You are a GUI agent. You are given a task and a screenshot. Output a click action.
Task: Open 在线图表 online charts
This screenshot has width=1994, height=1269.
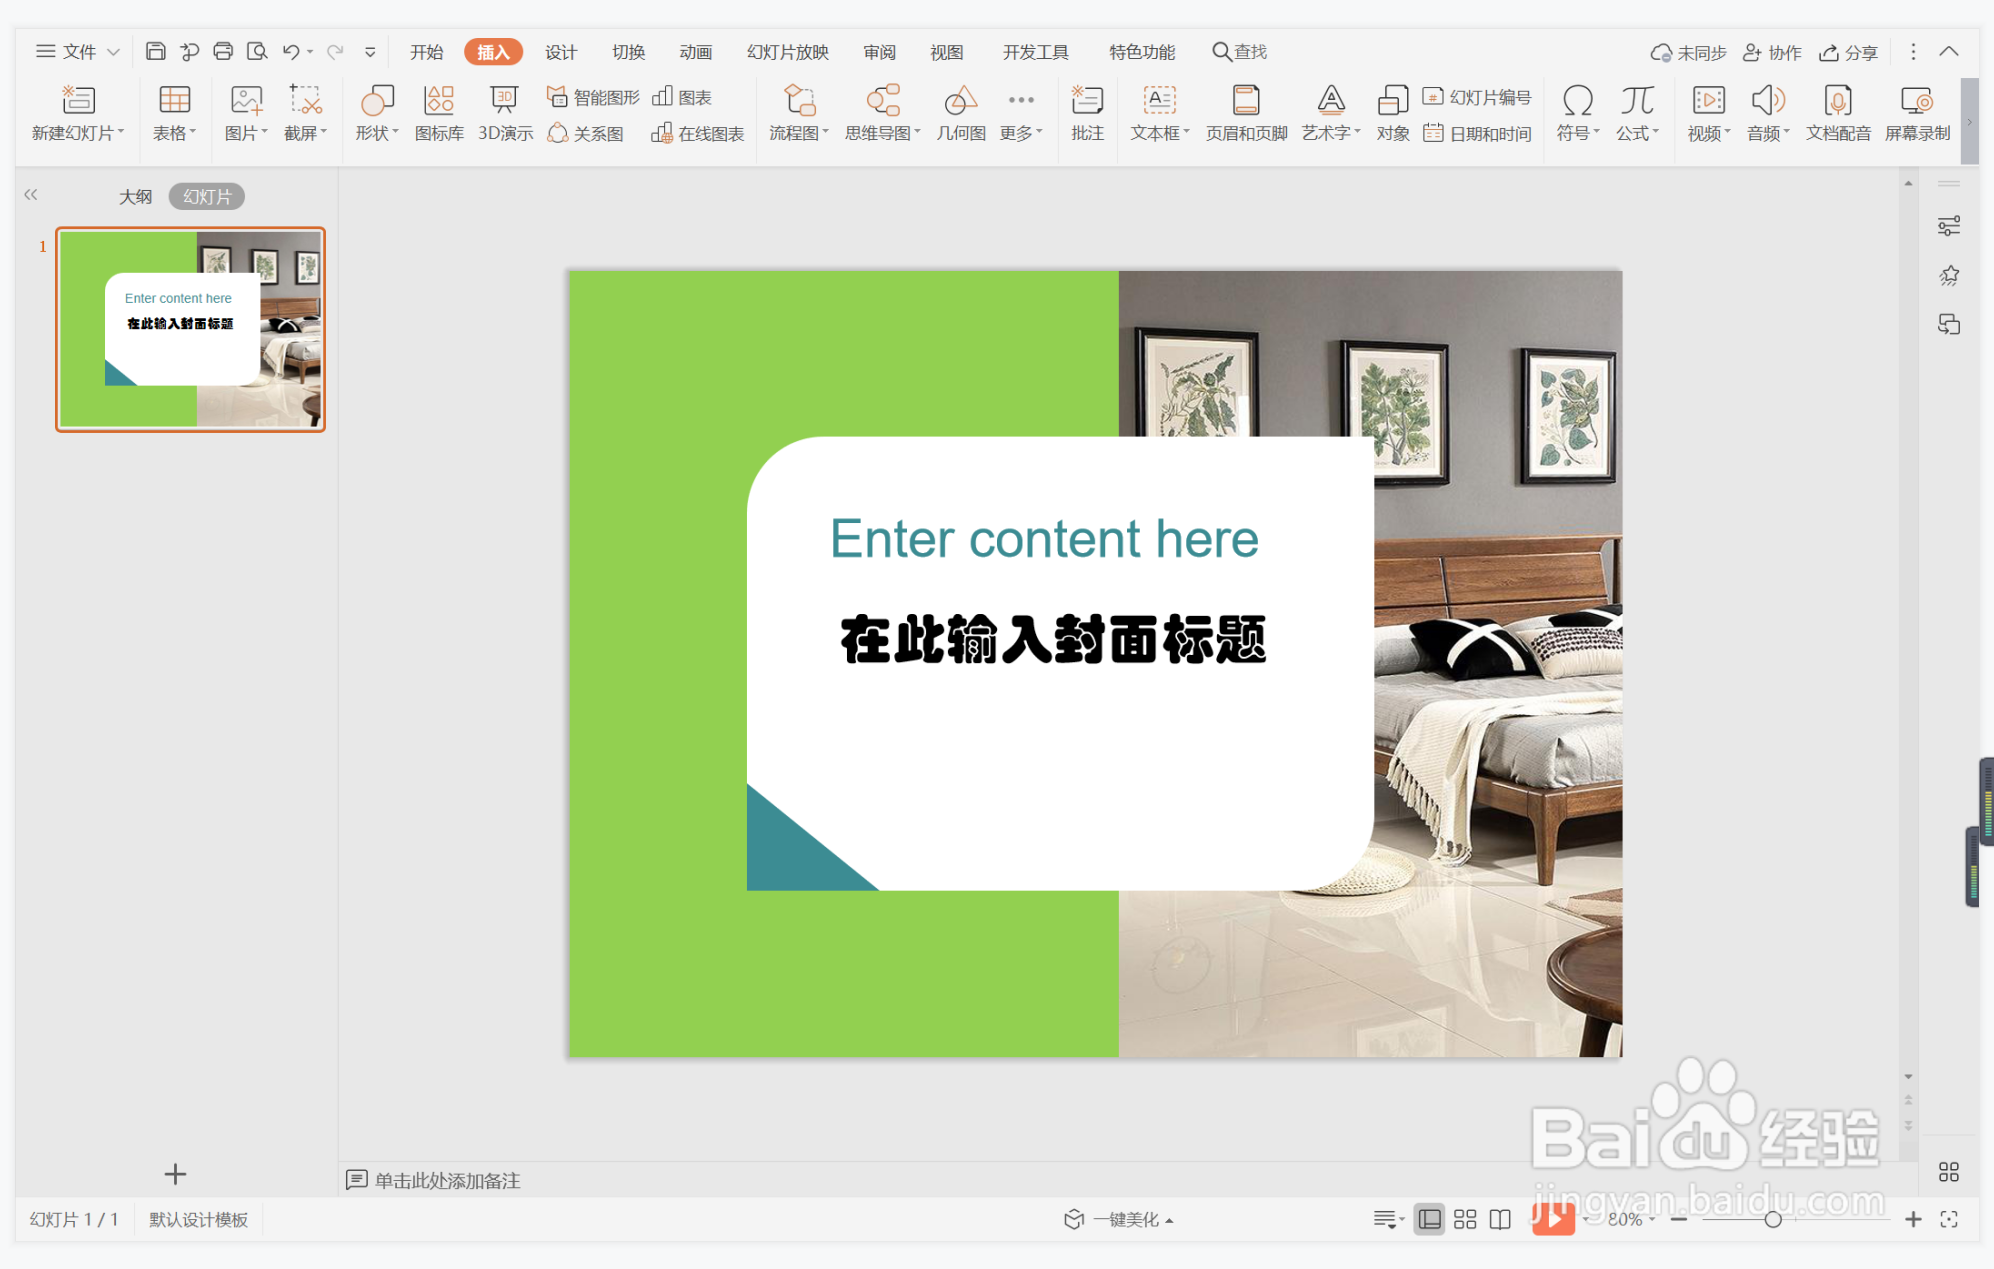pos(698,133)
